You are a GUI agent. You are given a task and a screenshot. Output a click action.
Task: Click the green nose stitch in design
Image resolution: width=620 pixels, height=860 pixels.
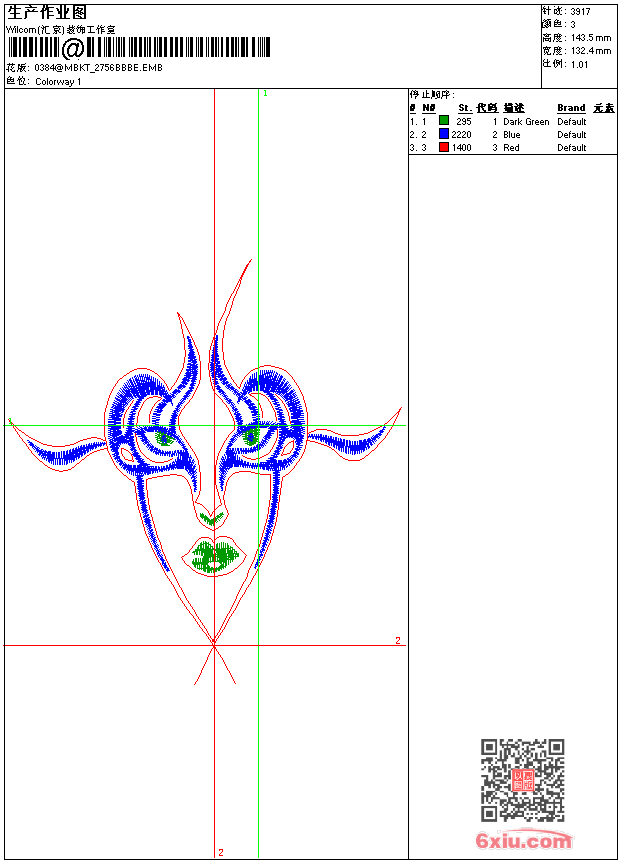[211, 518]
